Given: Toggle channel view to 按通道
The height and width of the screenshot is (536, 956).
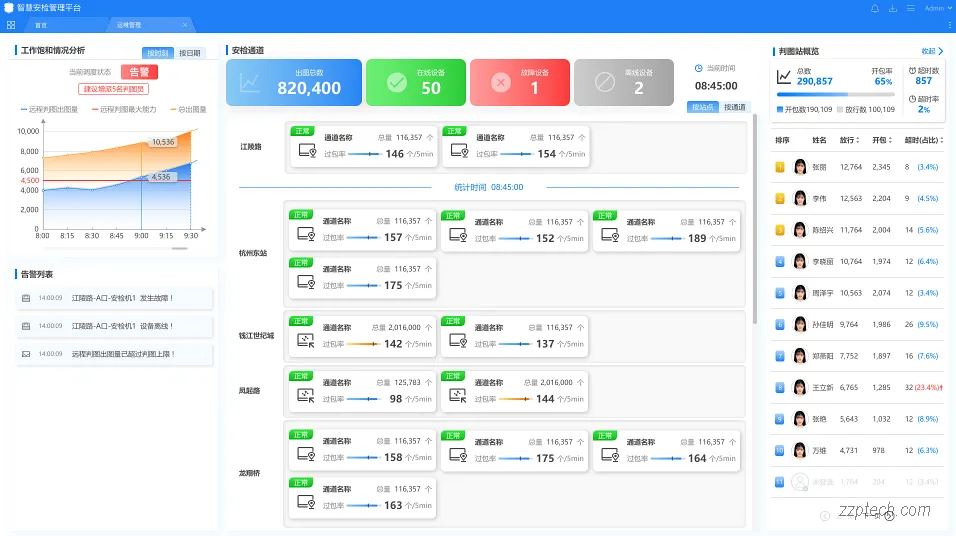Looking at the screenshot, I should [x=735, y=107].
